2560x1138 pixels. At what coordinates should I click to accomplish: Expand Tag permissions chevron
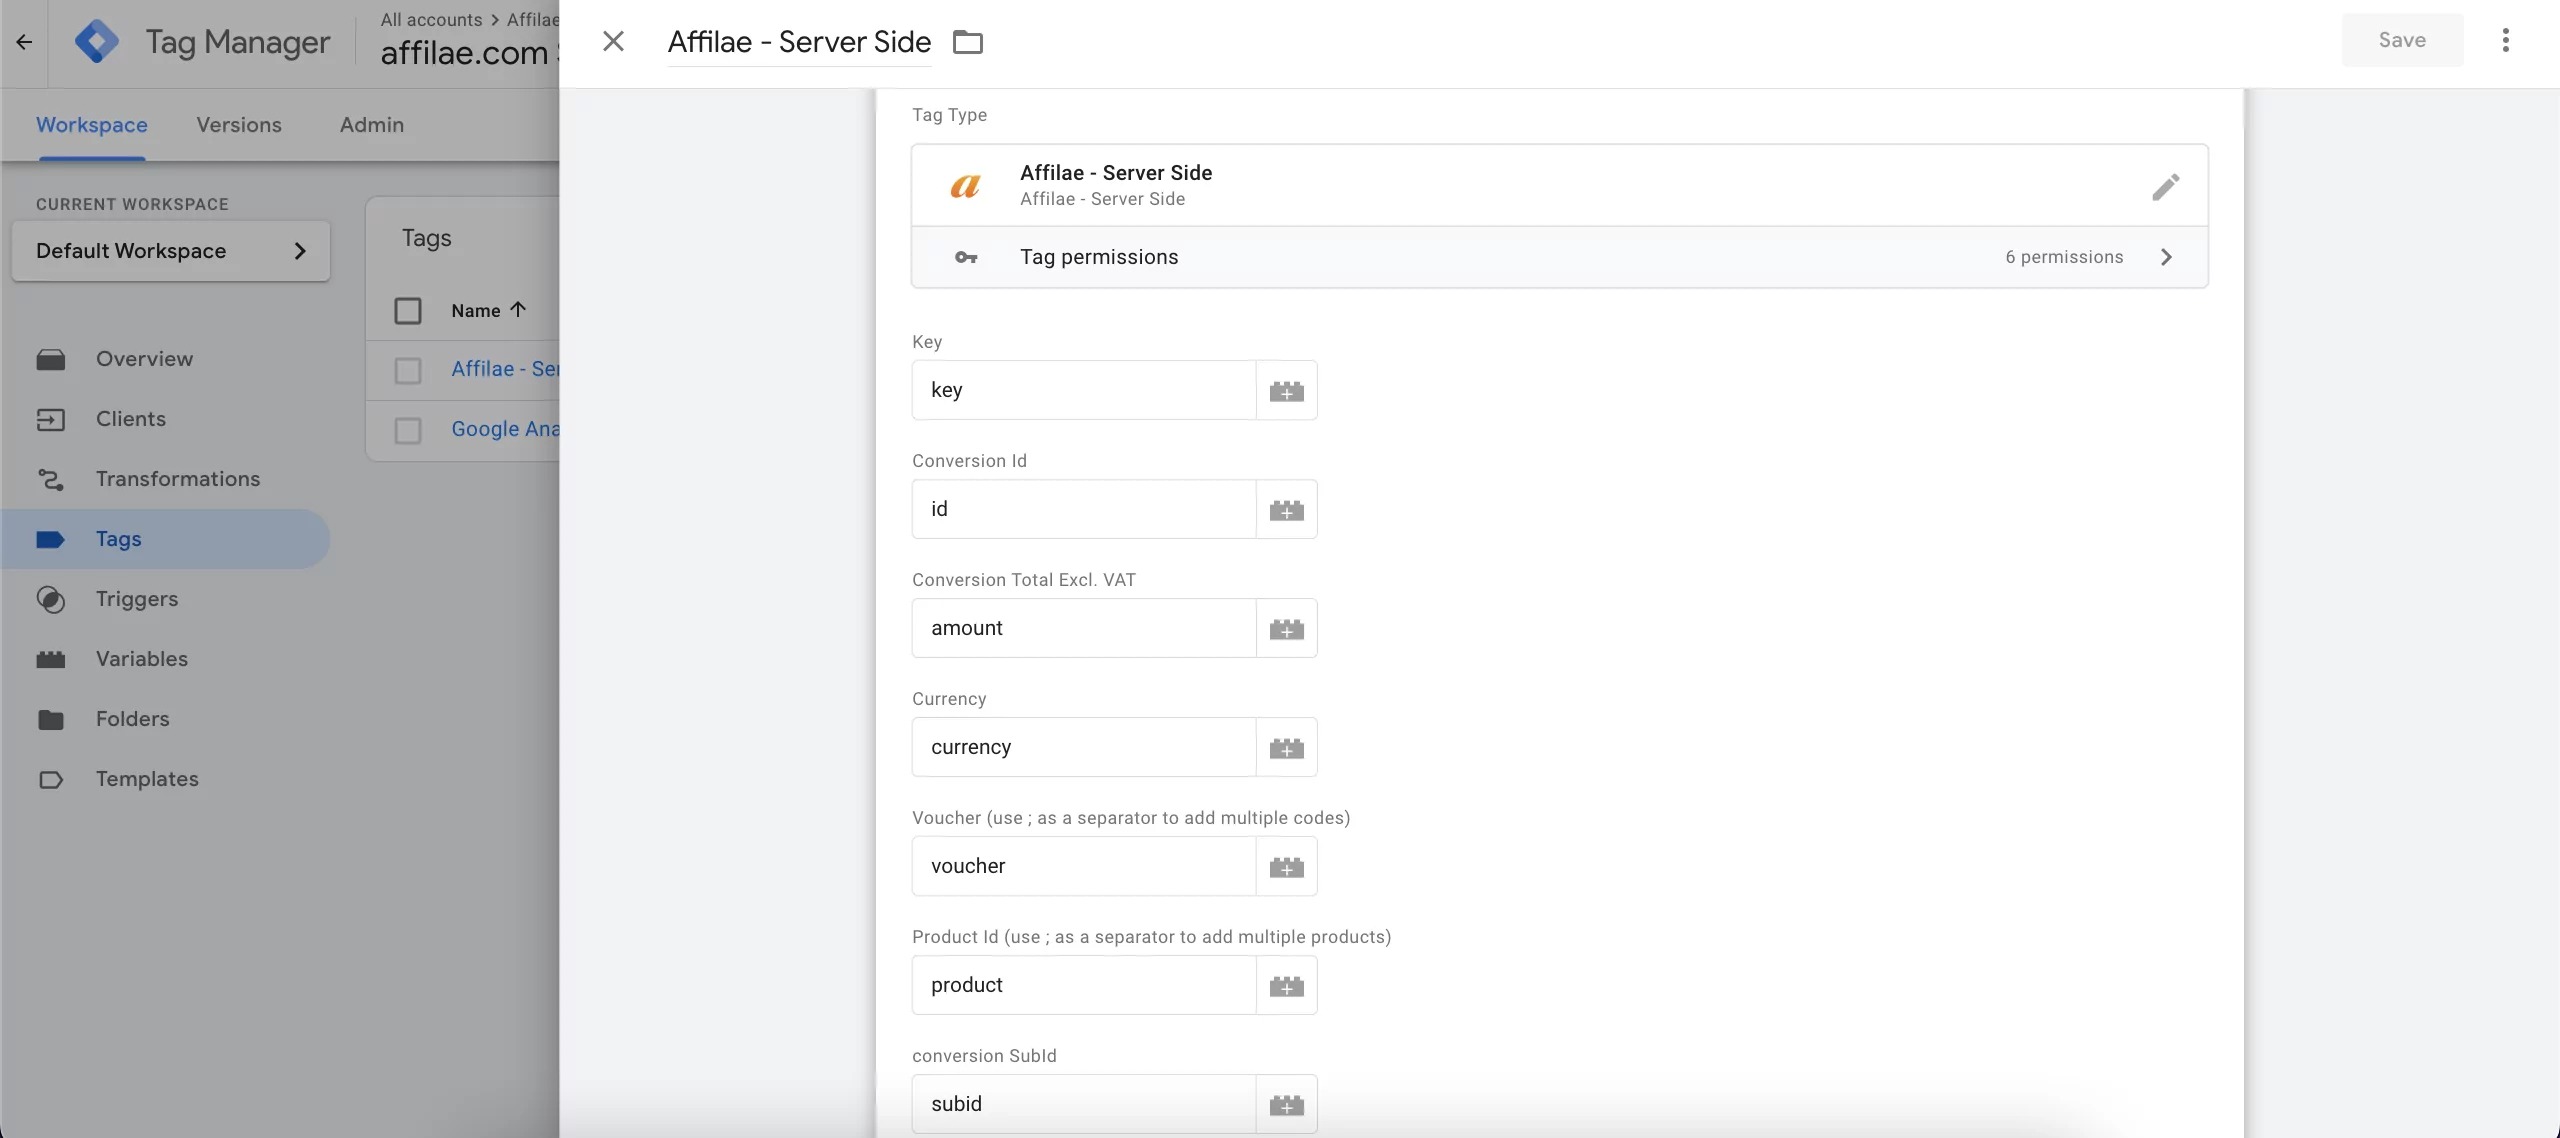coord(2166,257)
